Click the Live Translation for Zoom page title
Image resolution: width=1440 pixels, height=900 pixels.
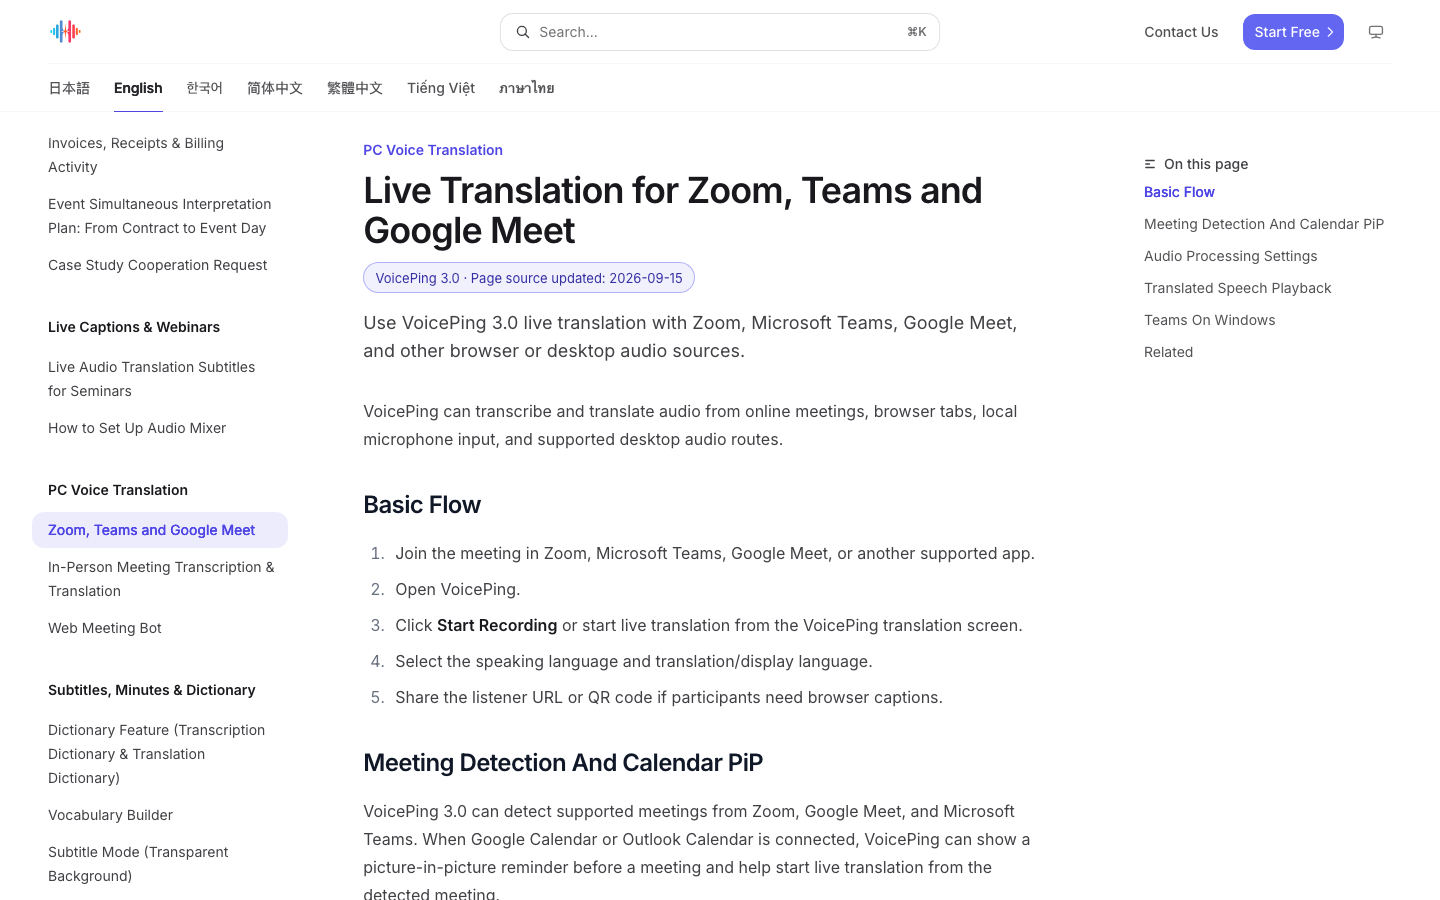673,210
